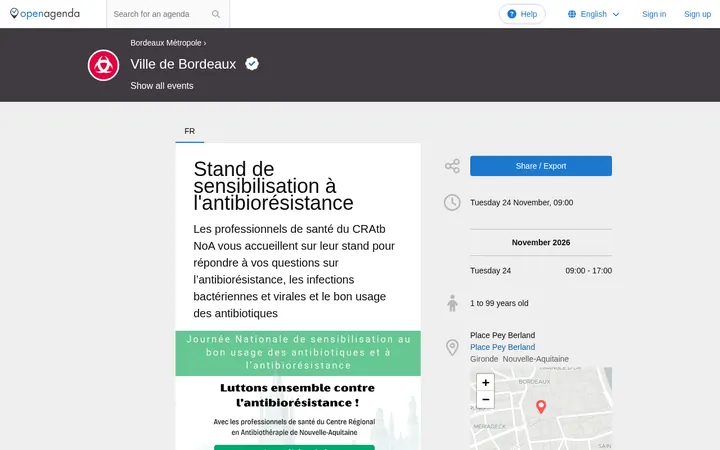Zoom in on the map
Screen dimensions: 720x450
pyautogui.click(x=485, y=382)
